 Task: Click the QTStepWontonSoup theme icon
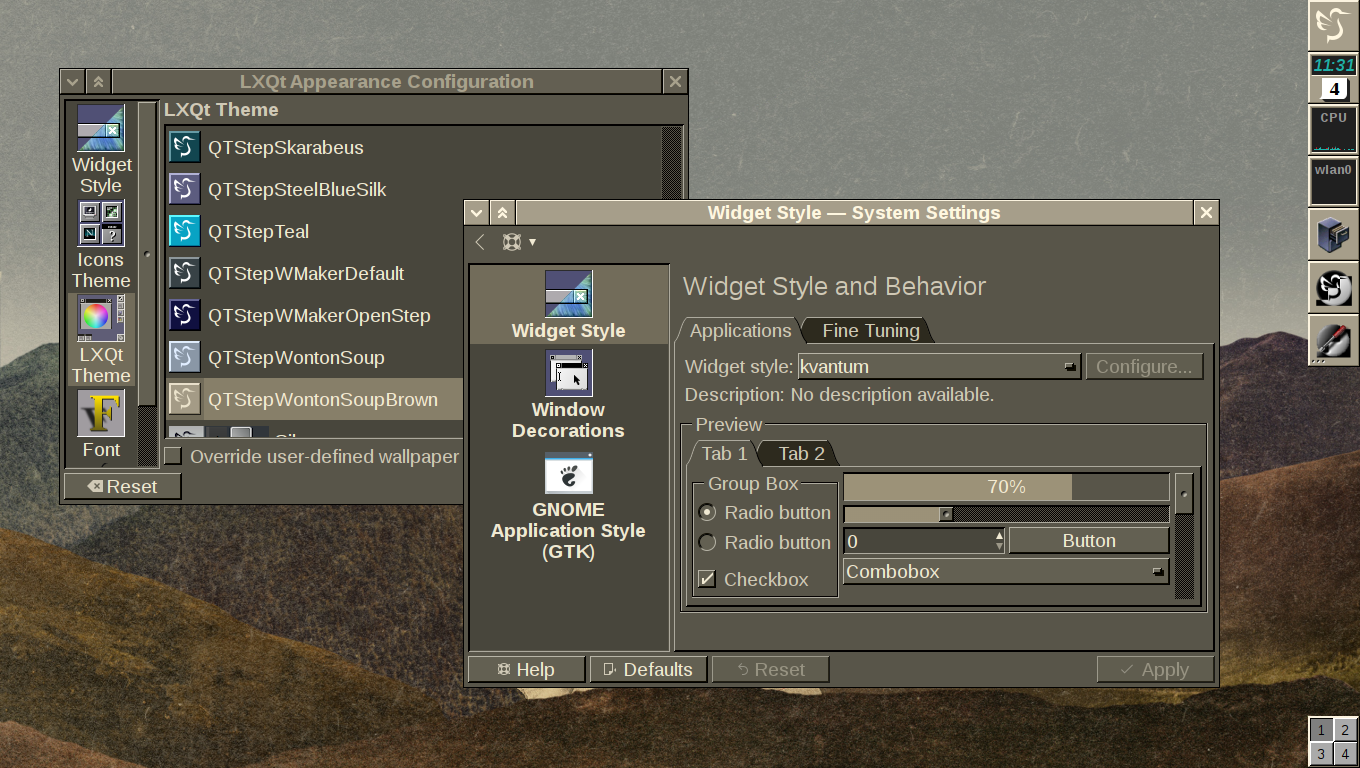[x=185, y=357]
